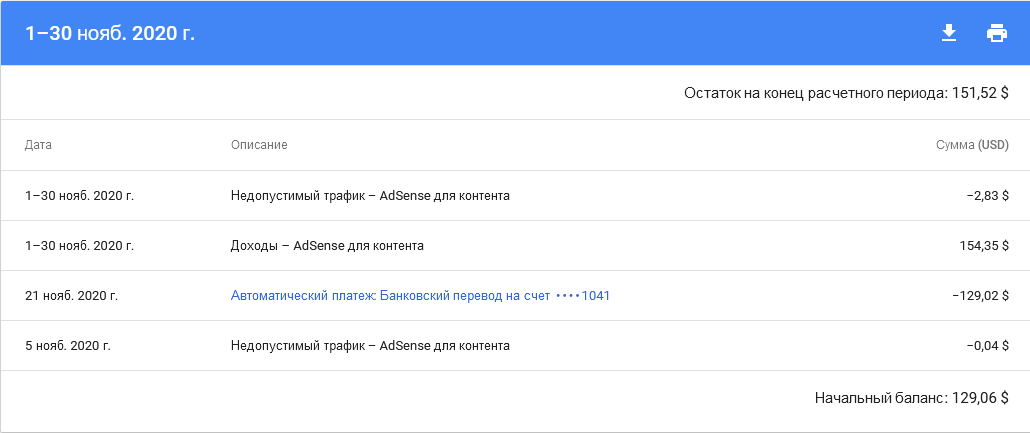Click the invalid traffic amount −2,83 $
The height and width of the screenshot is (433, 1030).
point(988,196)
